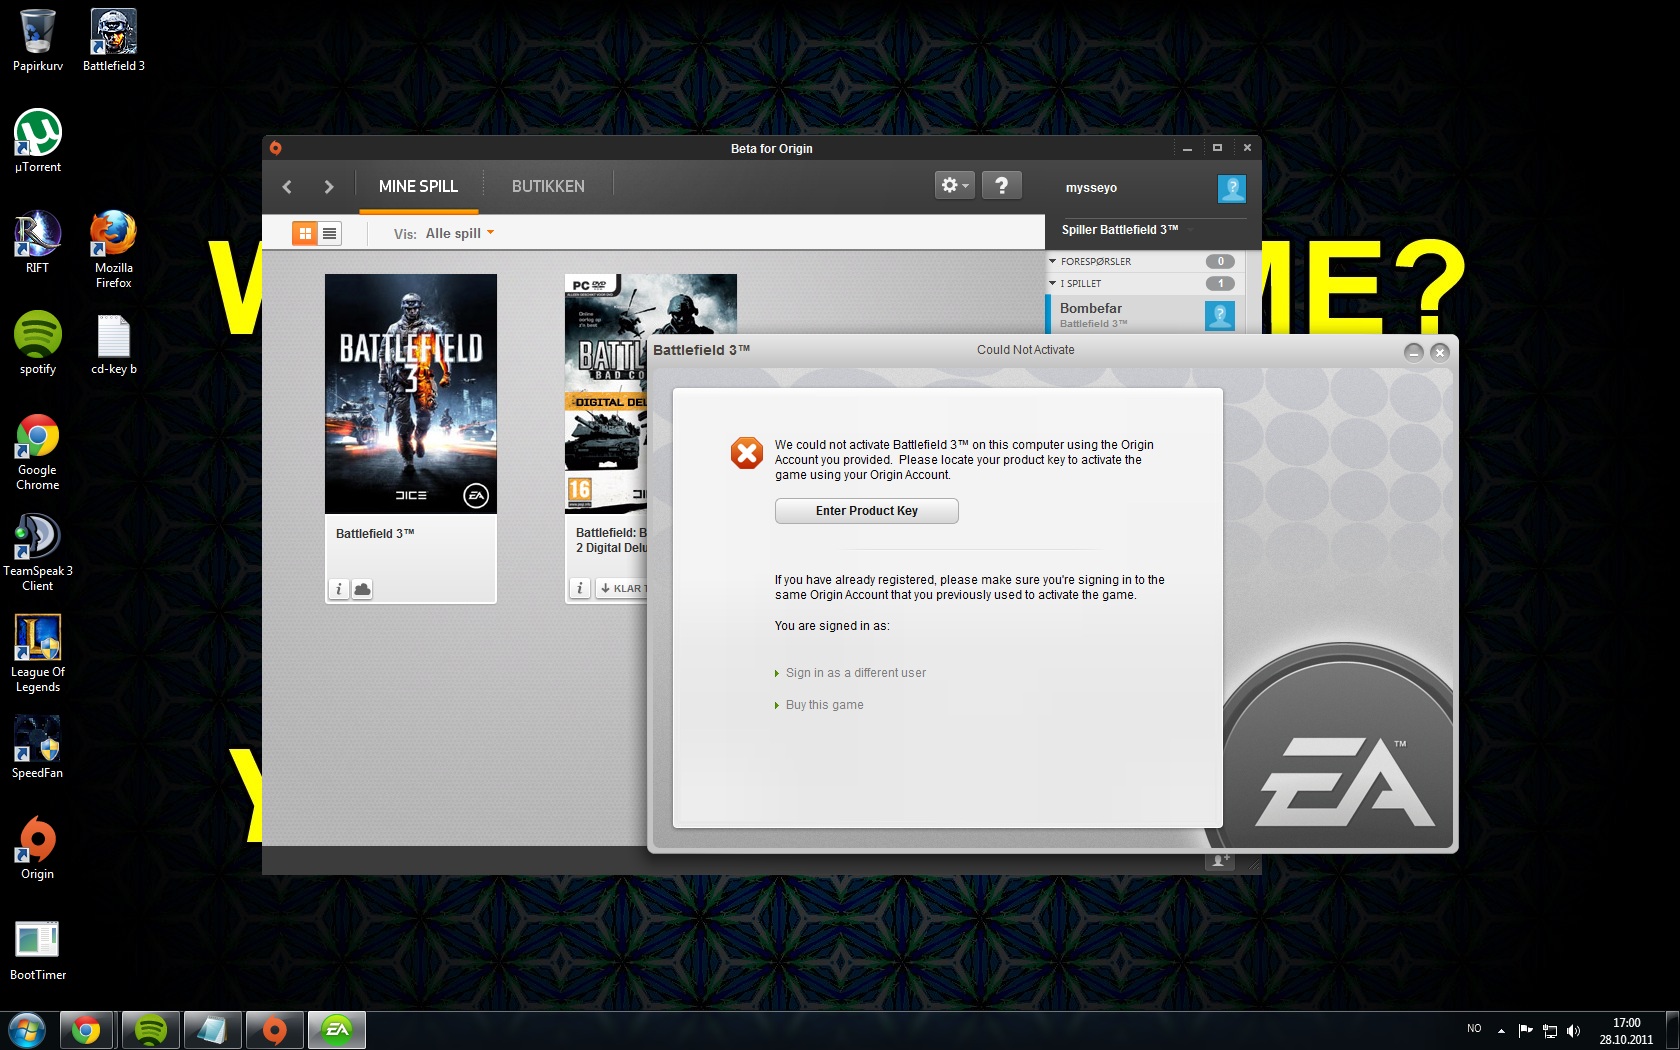Viewport: 1680px width, 1050px height.
Task: Click Bombefar's friend avatar icon
Action: pyautogui.click(x=1219, y=316)
